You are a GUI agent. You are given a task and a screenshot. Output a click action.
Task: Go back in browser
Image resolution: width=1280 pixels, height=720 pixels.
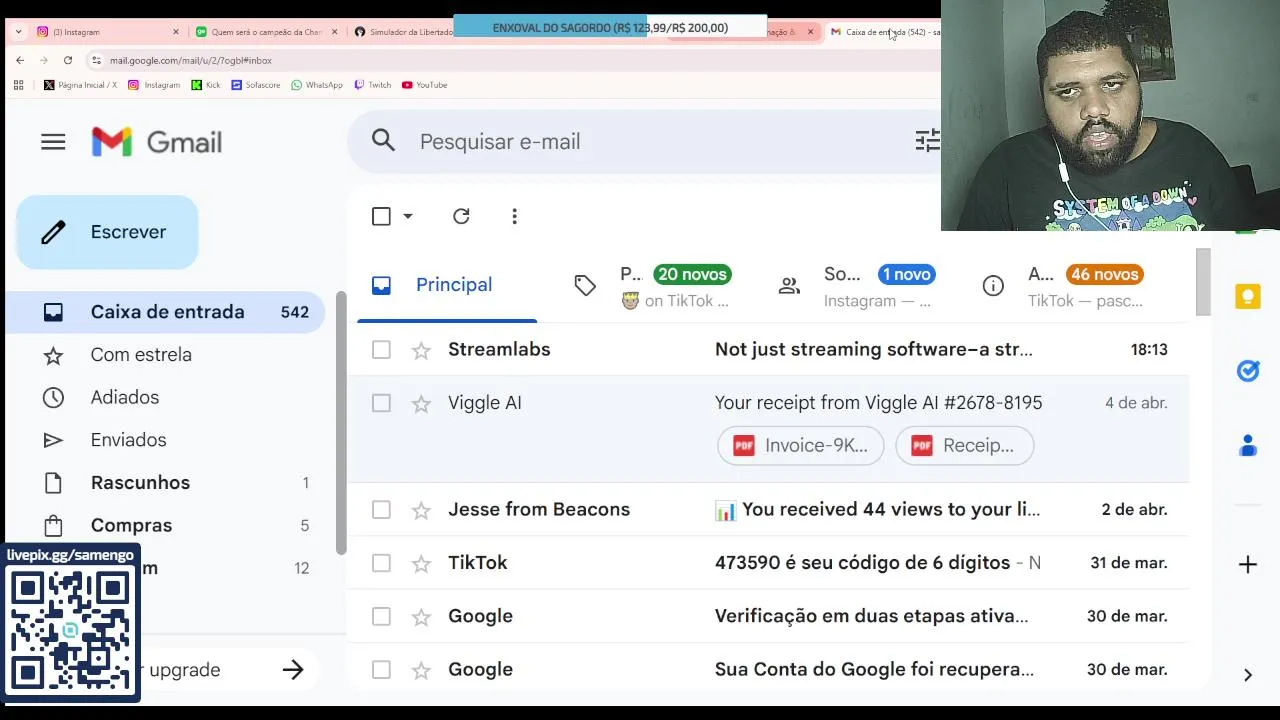pos(20,60)
